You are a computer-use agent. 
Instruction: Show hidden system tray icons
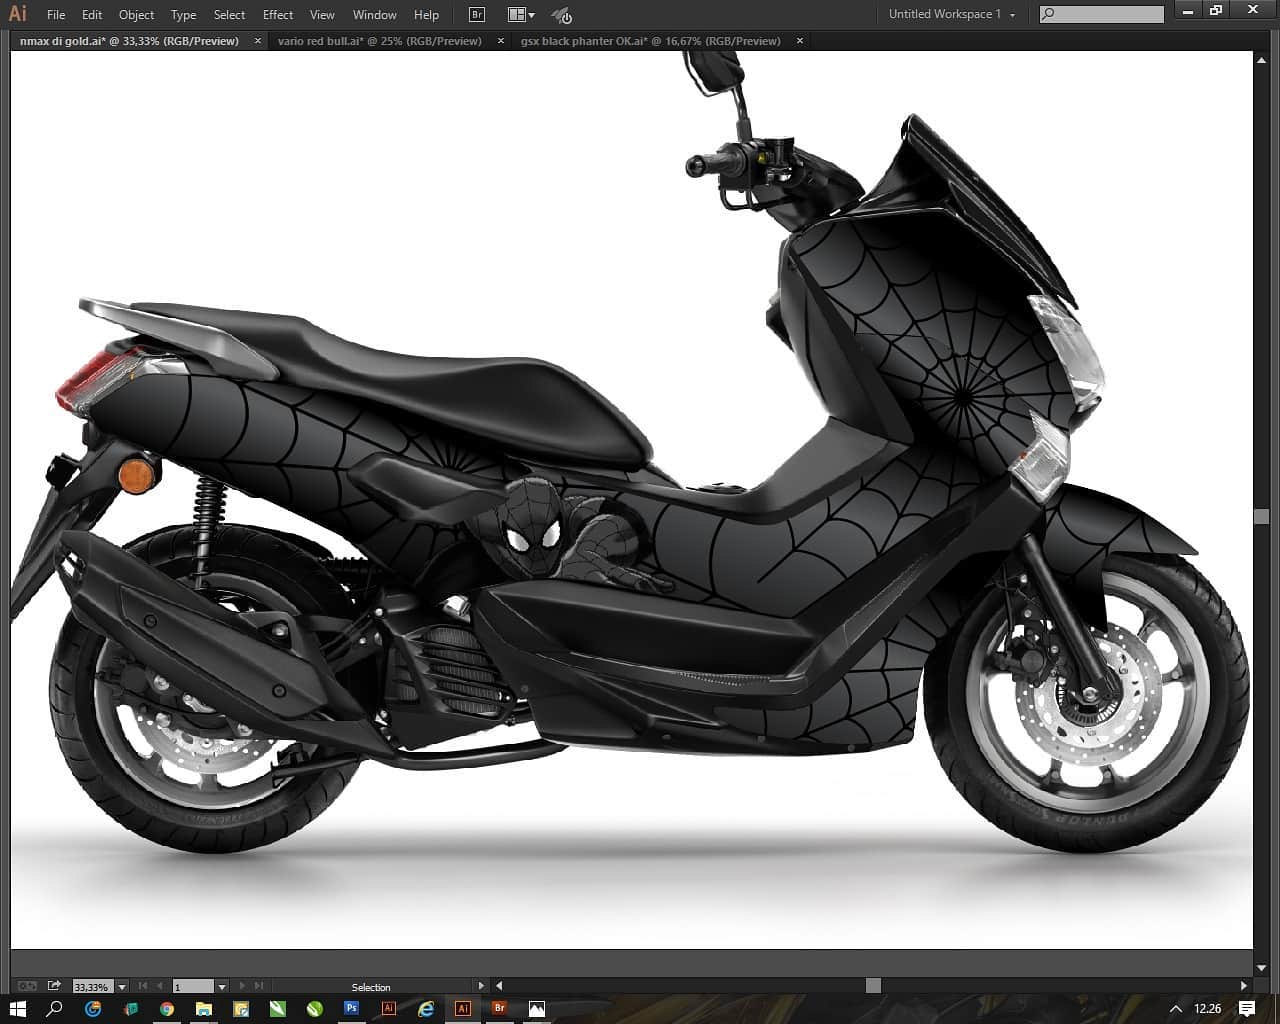coord(1176,1009)
